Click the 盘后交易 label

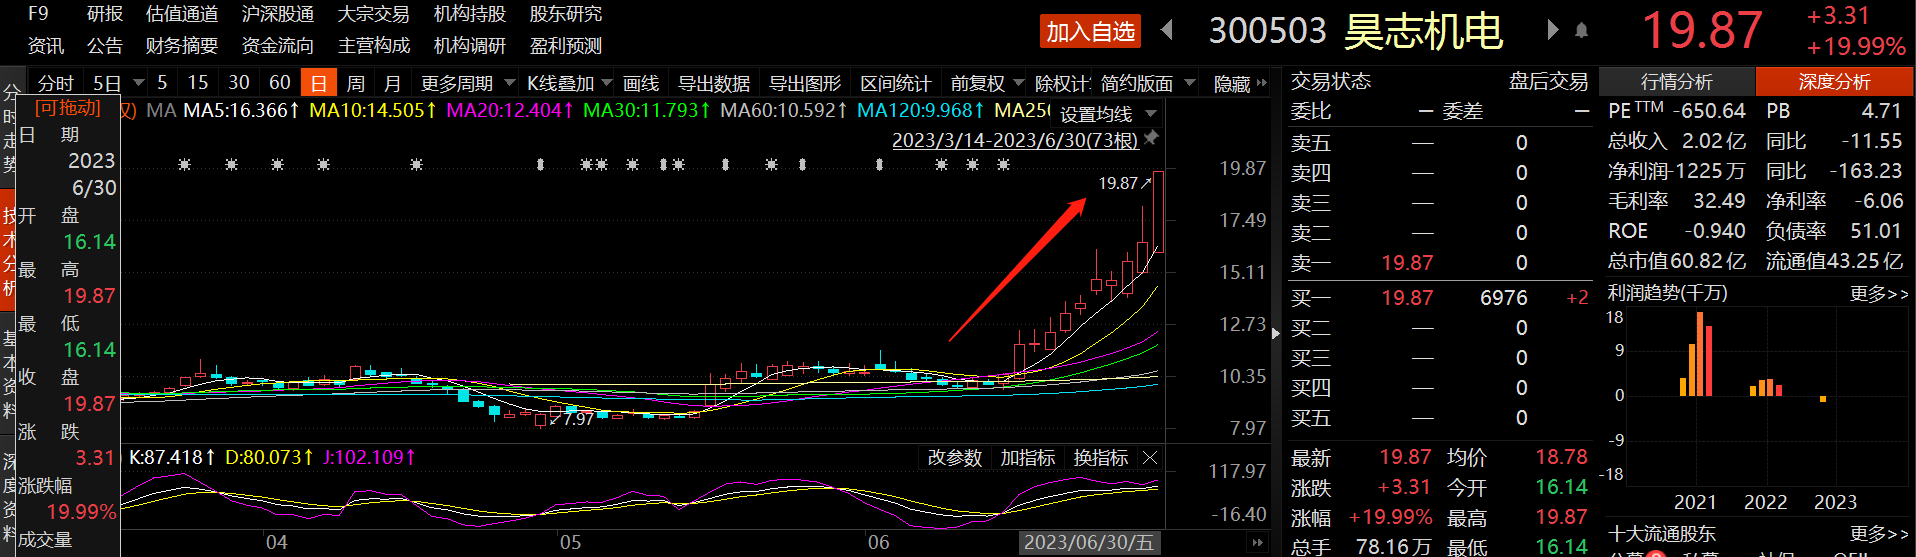[1549, 81]
